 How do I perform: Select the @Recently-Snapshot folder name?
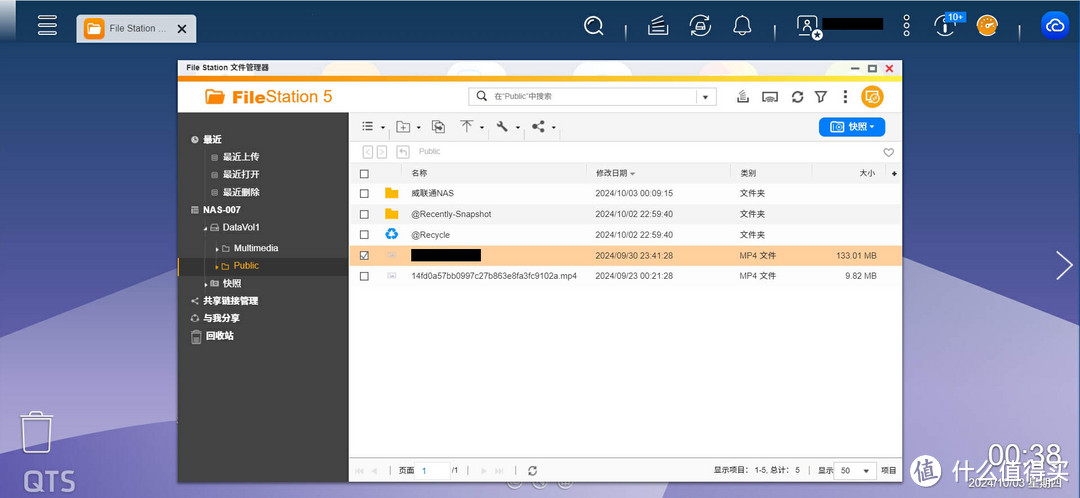tap(451, 214)
